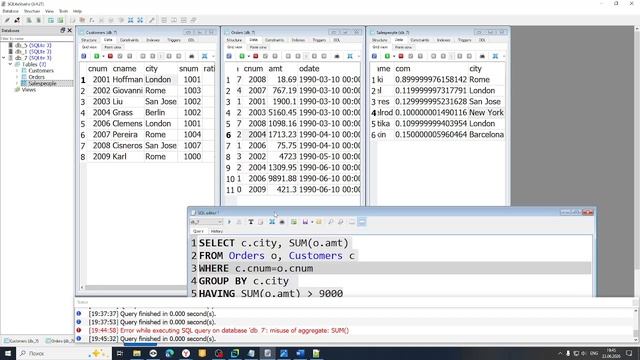This screenshot has width=640, height=360.
Task: Open database selector combo in SQL editor
Action: coord(207,222)
